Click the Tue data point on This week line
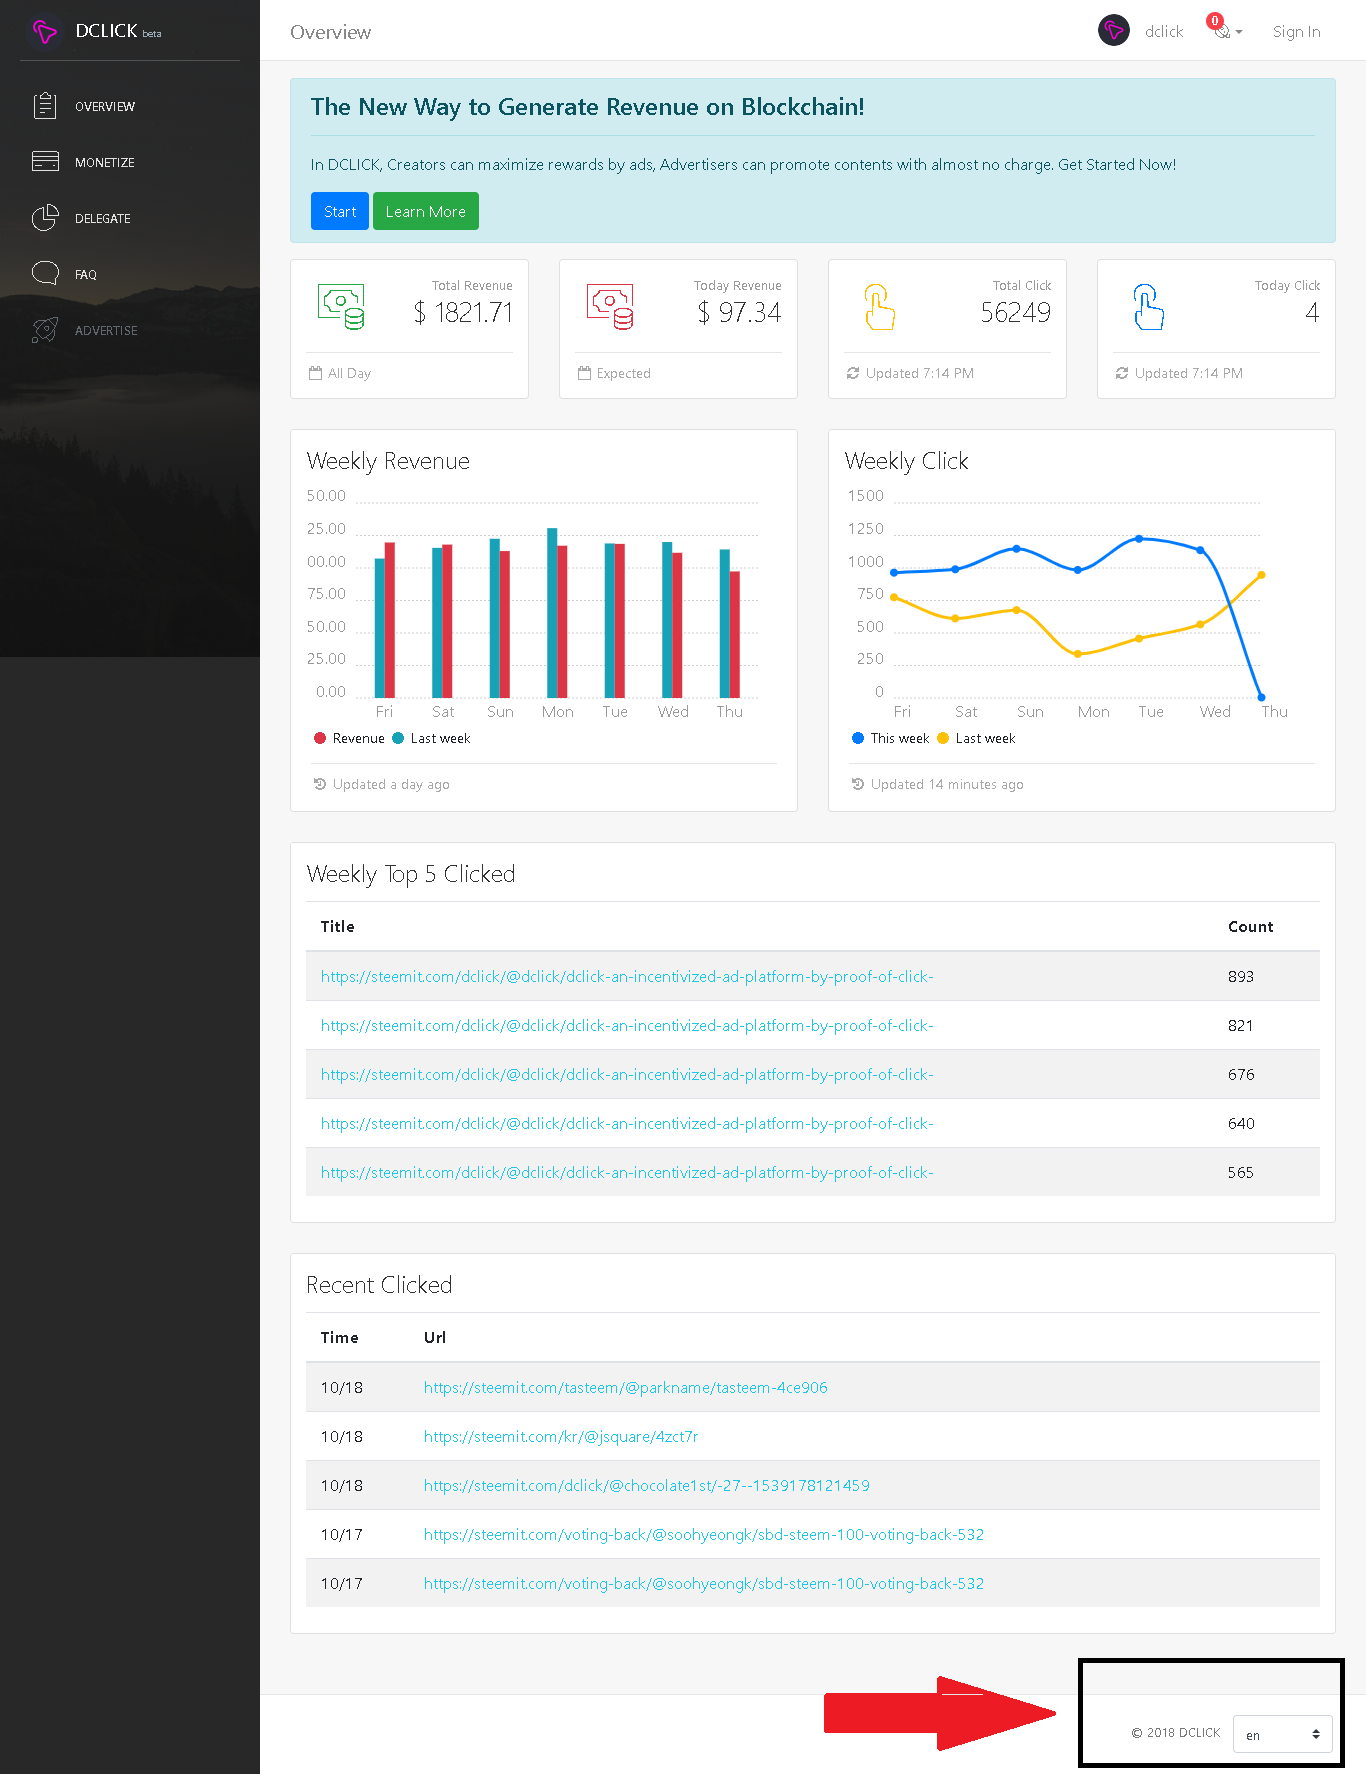The height and width of the screenshot is (1774, 1366). 1139,539
